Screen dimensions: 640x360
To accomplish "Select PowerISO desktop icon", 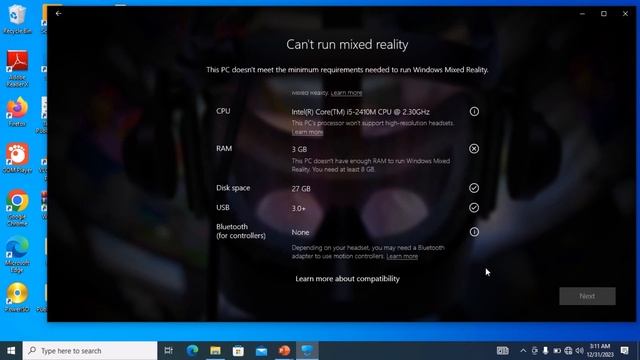I will [17, 298].
